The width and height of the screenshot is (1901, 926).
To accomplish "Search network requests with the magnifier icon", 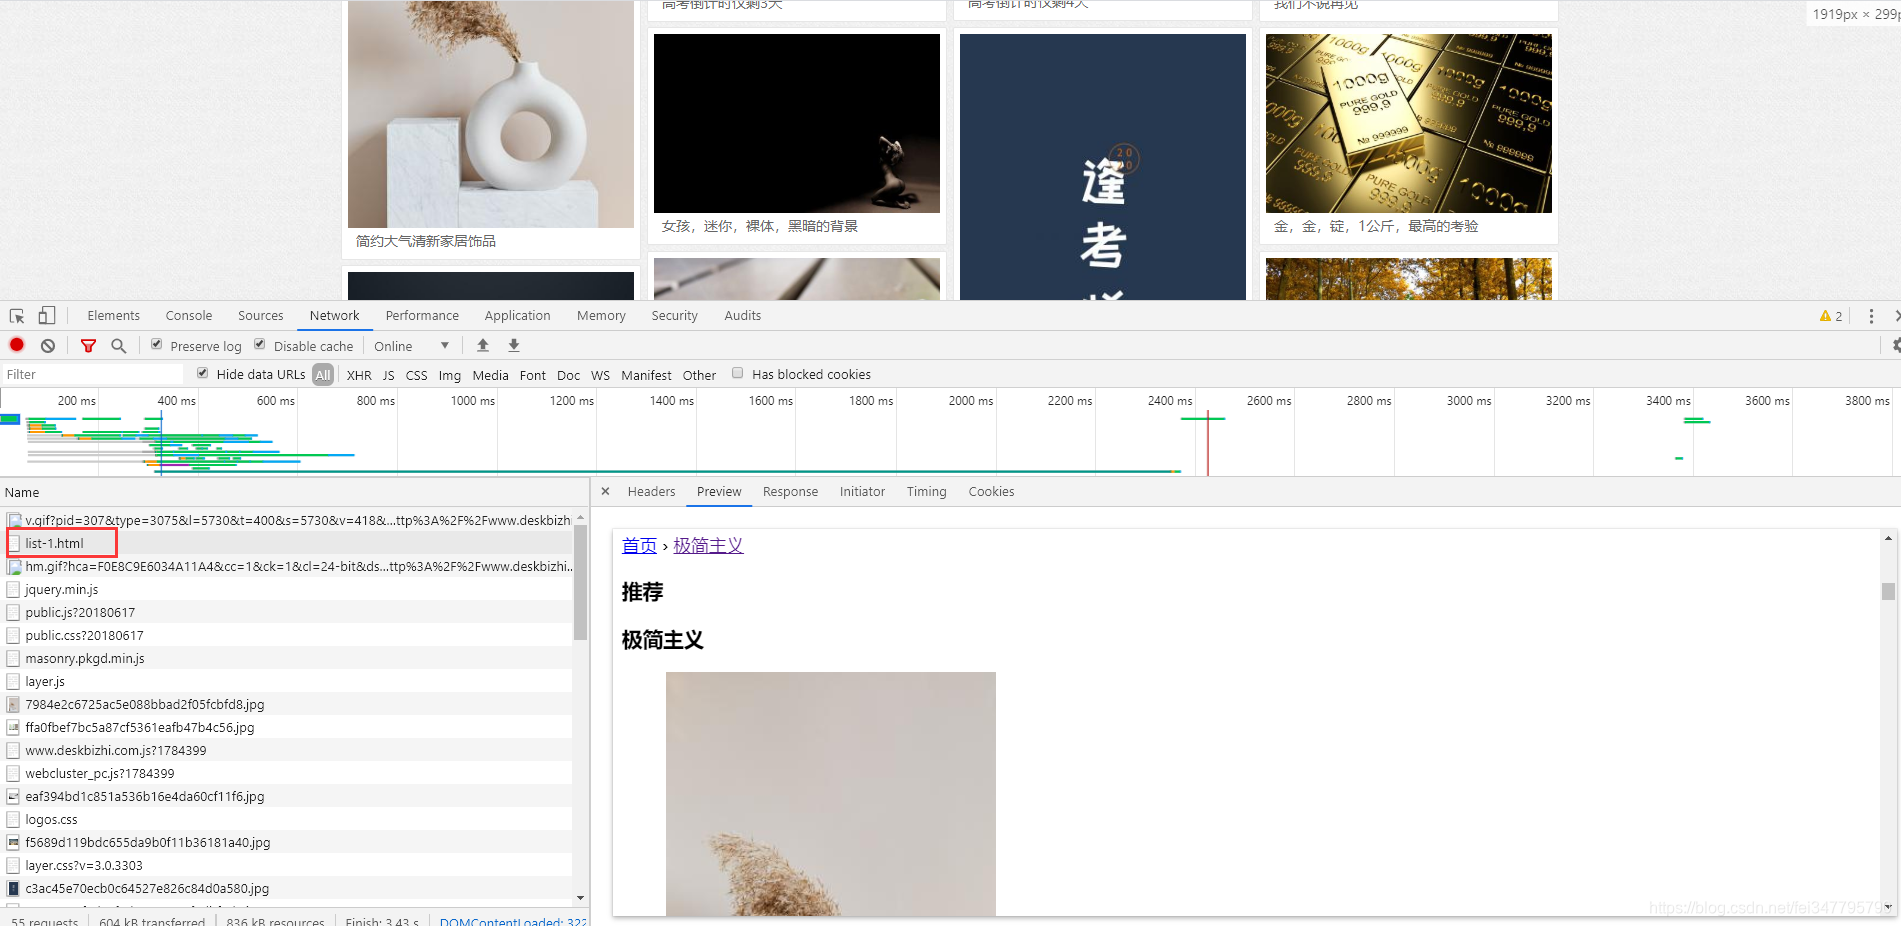I will tap(119, 345).
